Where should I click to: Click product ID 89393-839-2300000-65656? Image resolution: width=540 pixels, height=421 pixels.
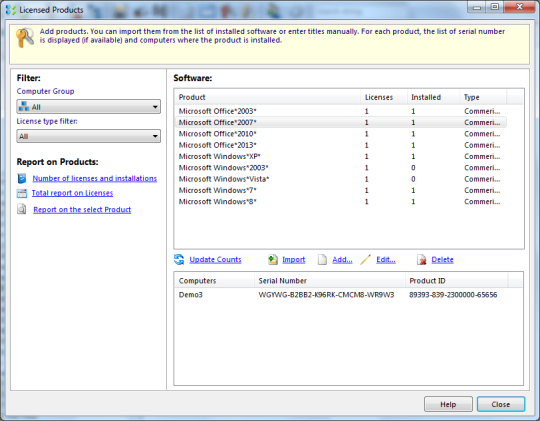(453, 295)
